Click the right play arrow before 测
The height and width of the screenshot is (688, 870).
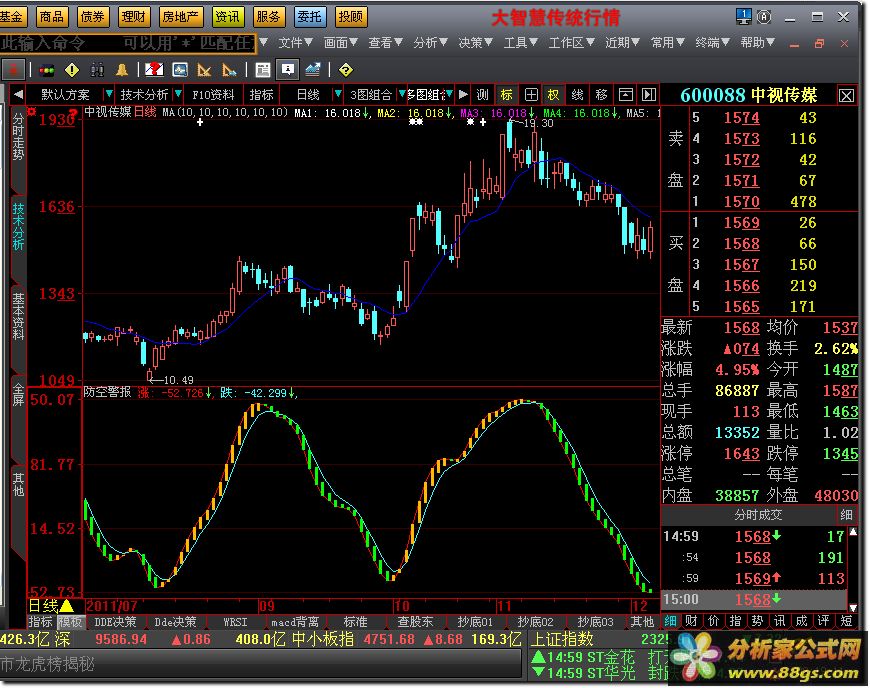pyautogui.click(x=463, y=94)
